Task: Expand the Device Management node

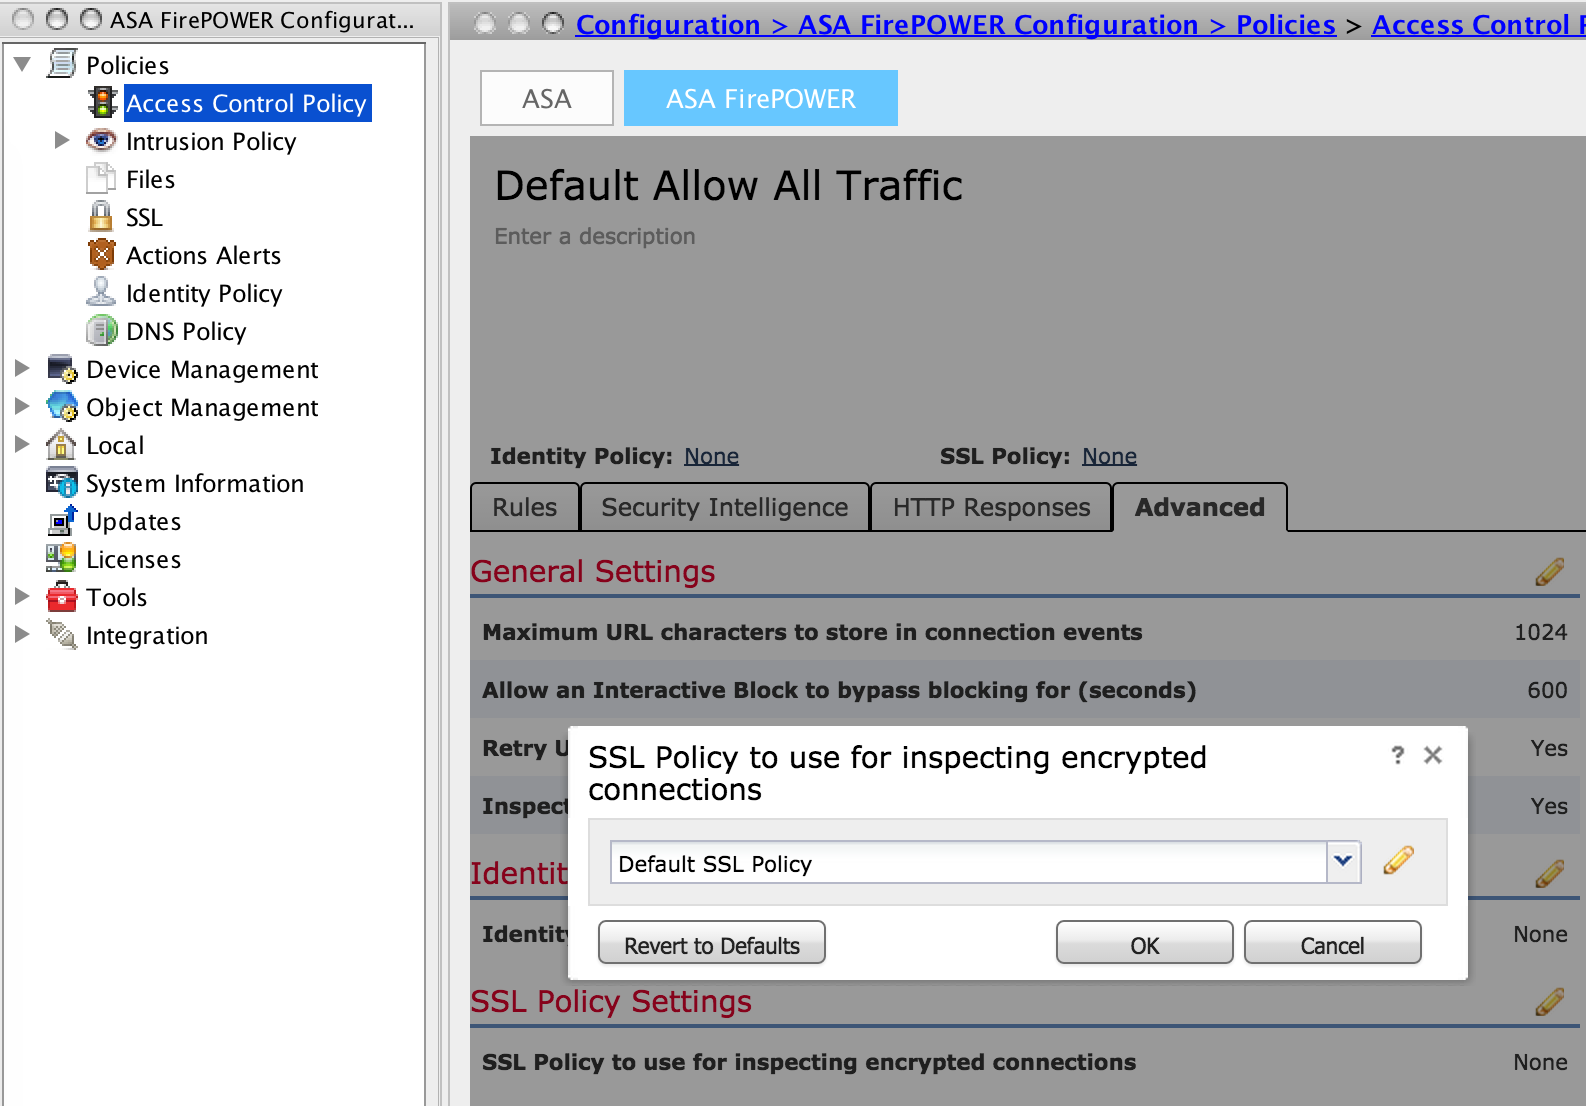Action: [x=22, y=368]
